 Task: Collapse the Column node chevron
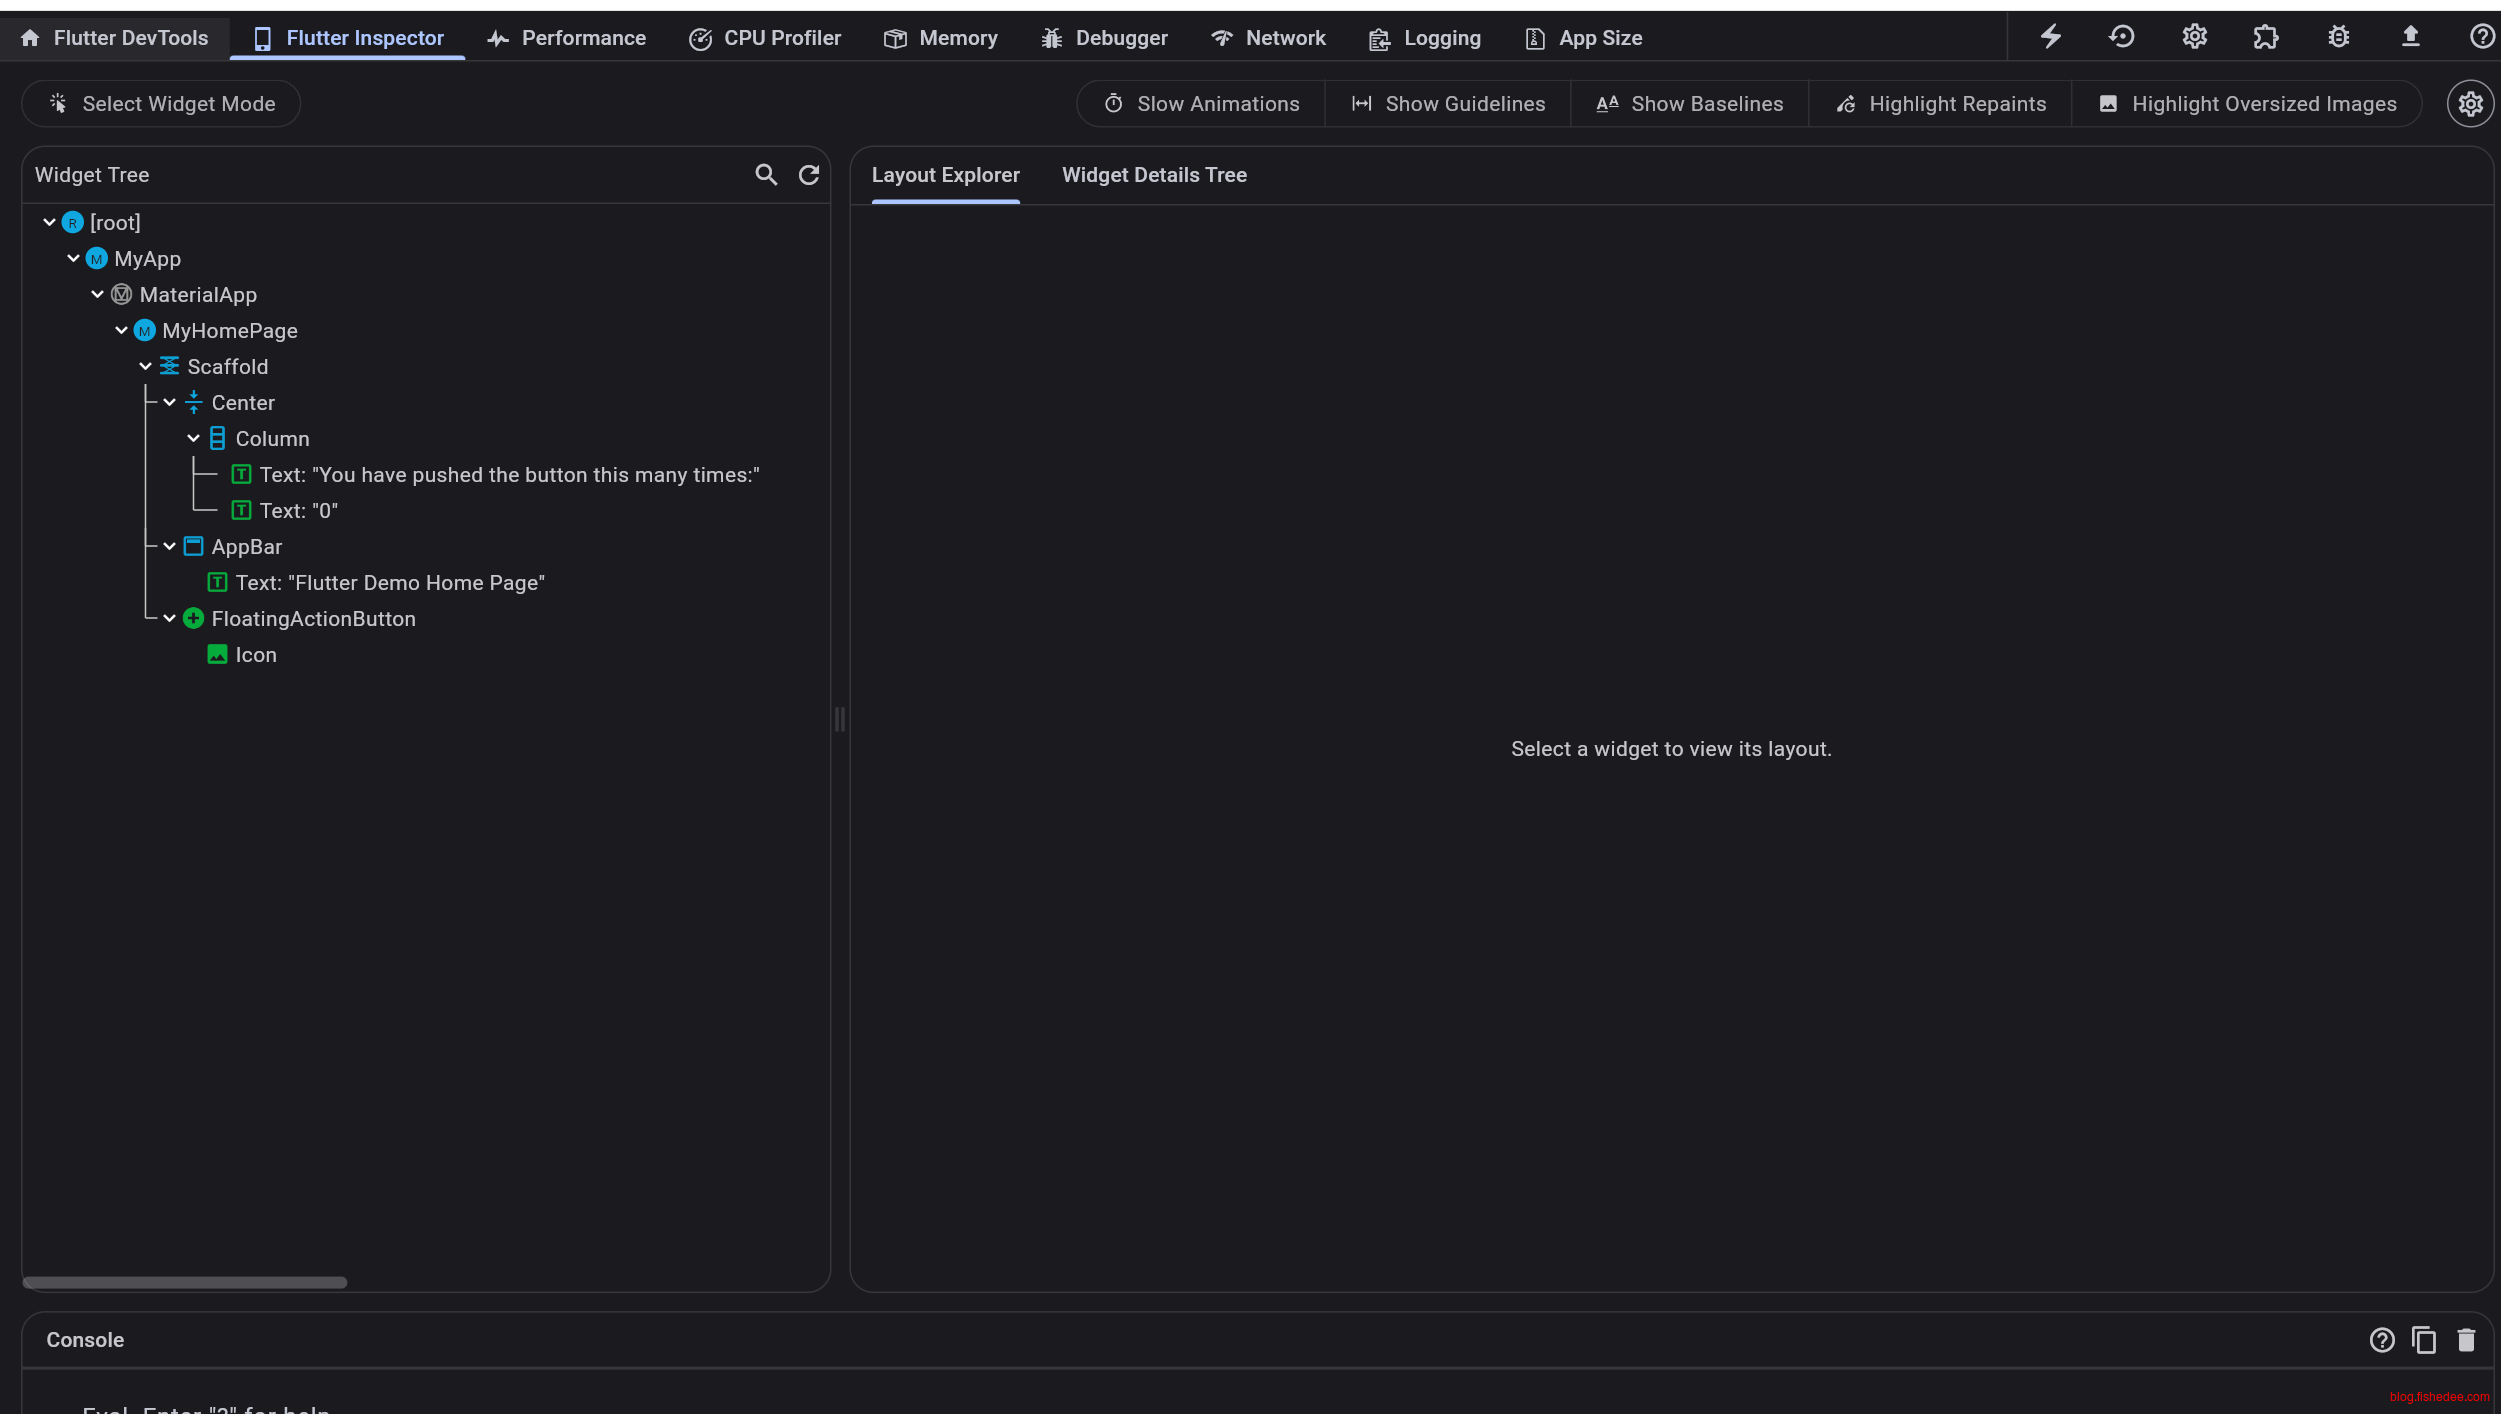click(194, 439)
